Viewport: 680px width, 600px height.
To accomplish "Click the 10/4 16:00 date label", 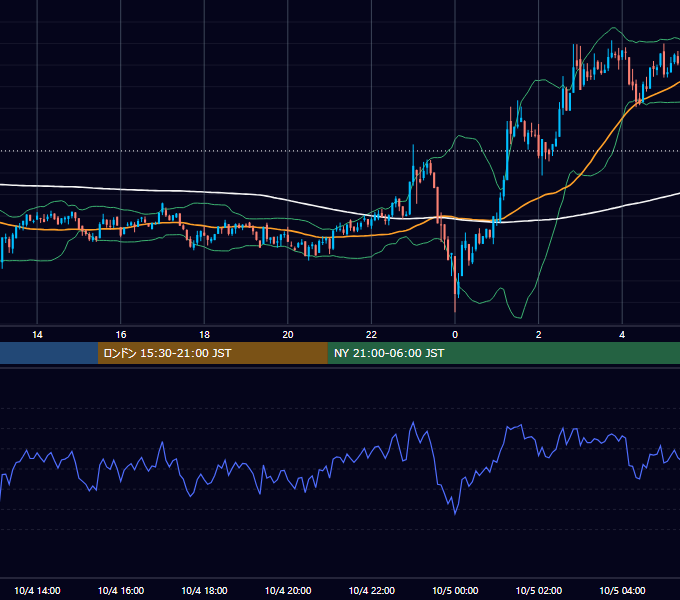I will tap(121, 590).
